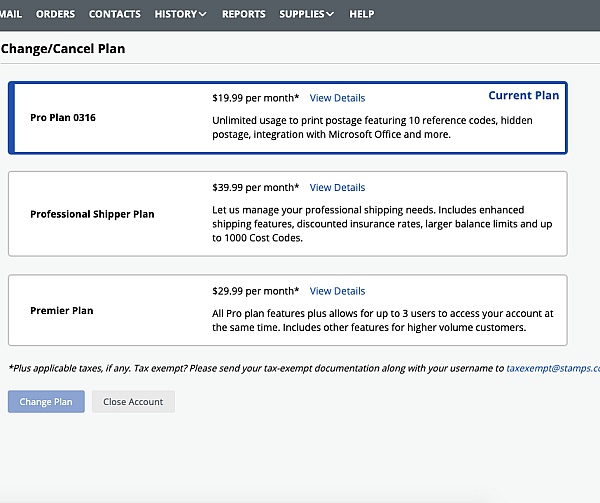
Task: Expand the HISTORY dropdown menu
Action: click(180, 14)
